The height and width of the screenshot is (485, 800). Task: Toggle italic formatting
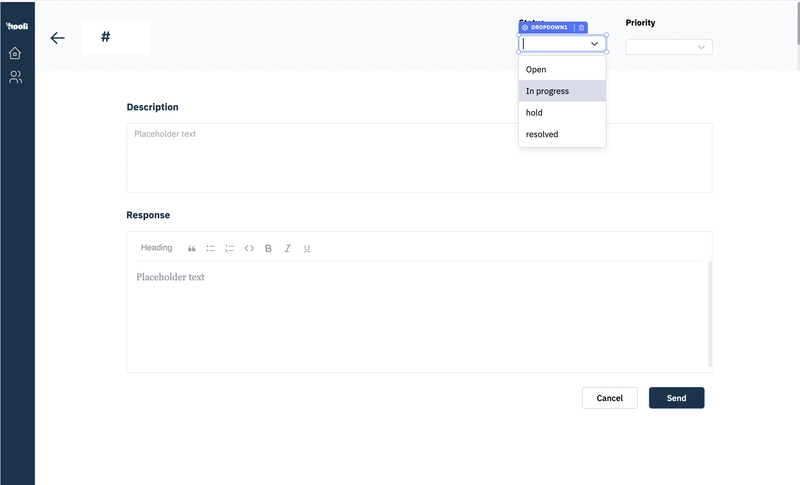coord(287,248)
